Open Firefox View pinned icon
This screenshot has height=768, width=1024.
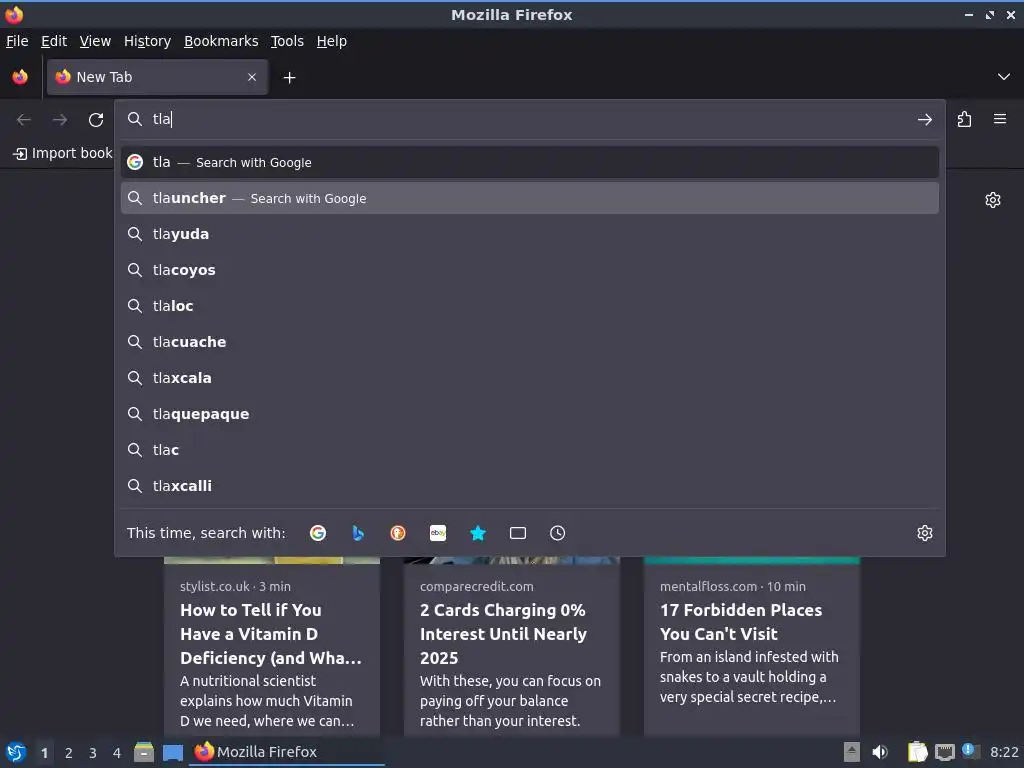[x=20, y=77]
